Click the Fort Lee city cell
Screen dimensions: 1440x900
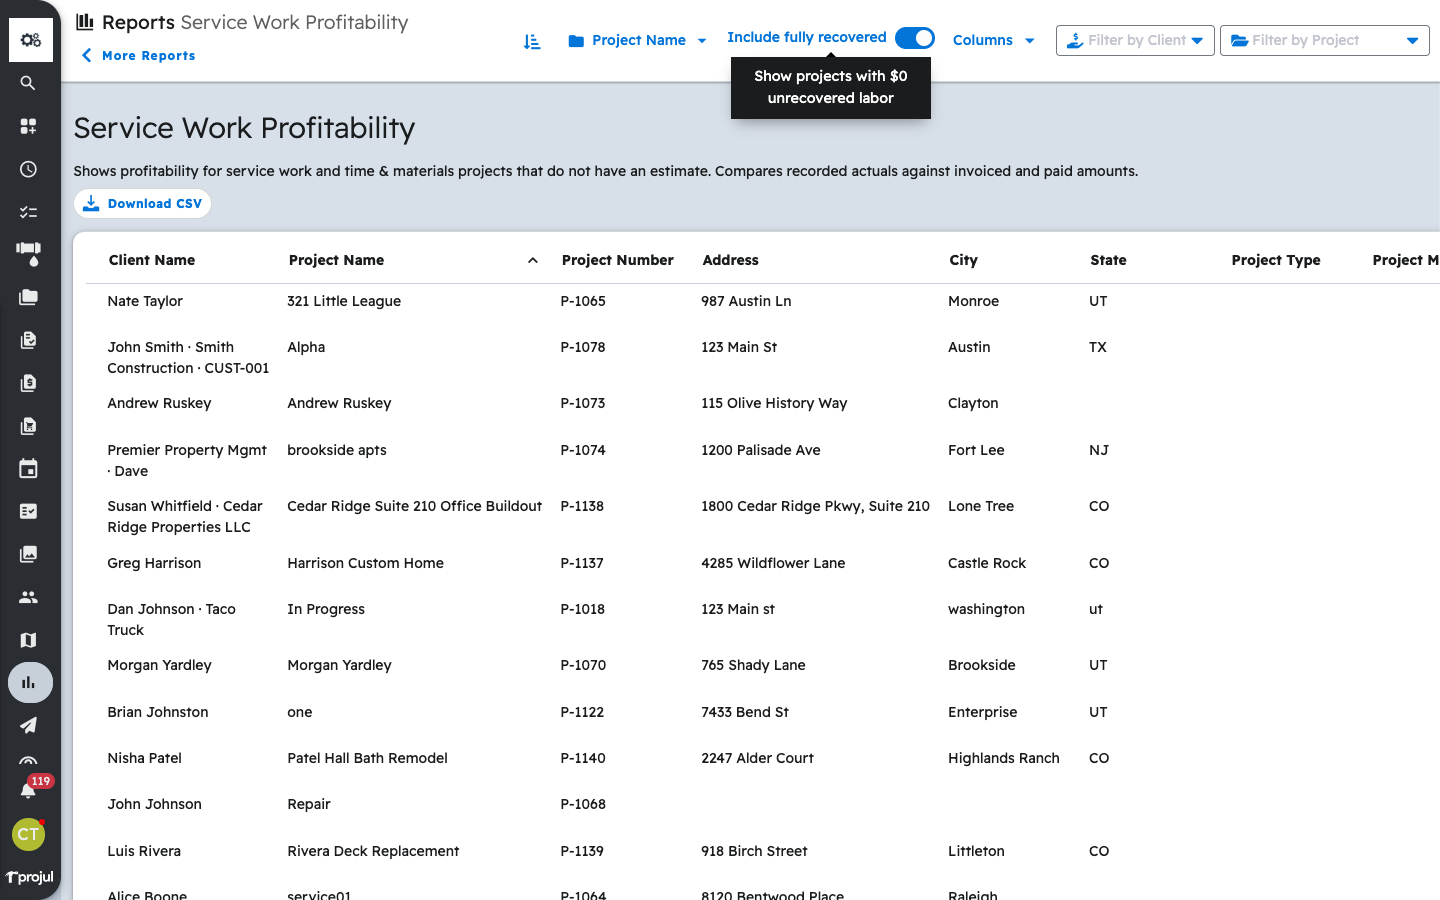point(976,450)
